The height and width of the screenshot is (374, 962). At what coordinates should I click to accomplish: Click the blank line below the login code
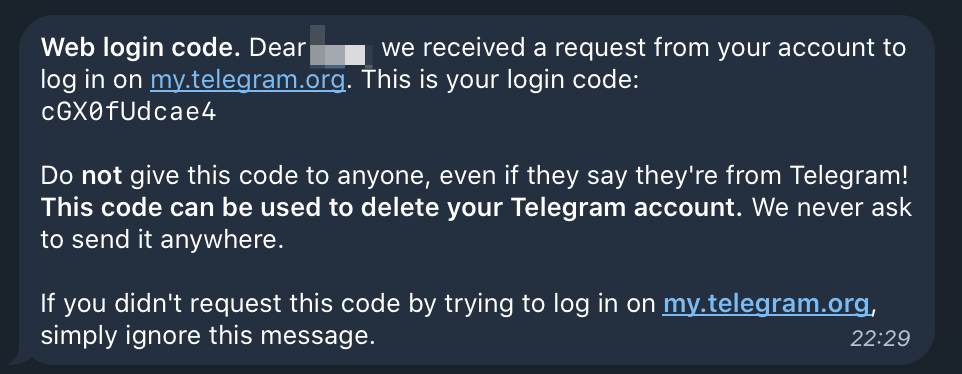[x=429, y=145]
